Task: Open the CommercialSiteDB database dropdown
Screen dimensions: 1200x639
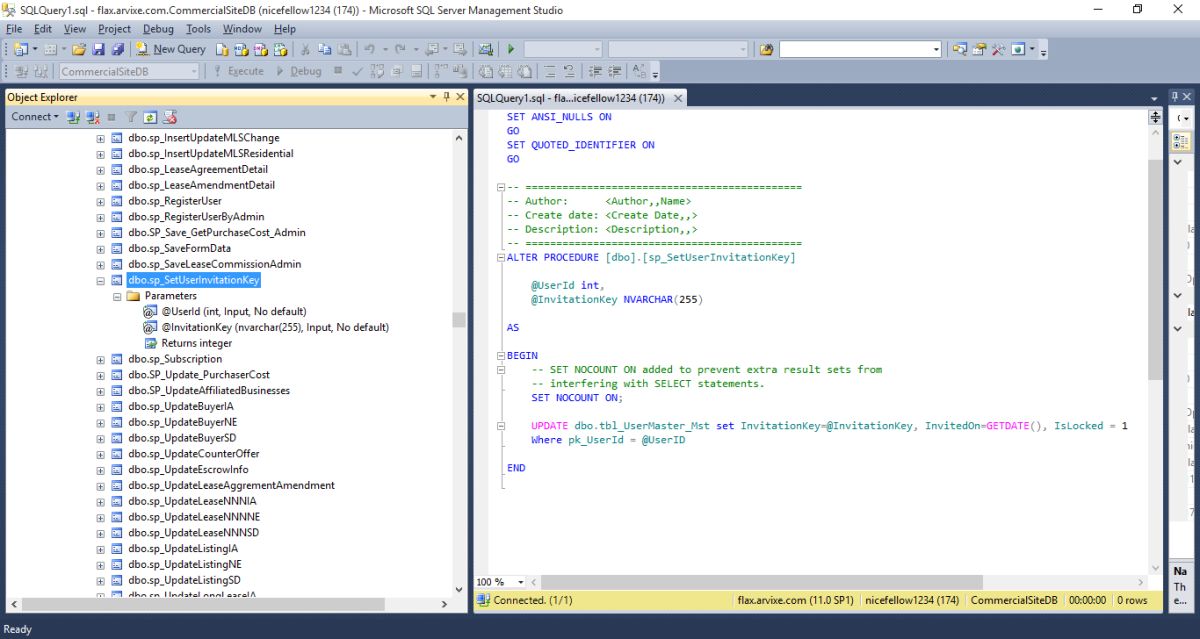Action: tap(194, 71)
